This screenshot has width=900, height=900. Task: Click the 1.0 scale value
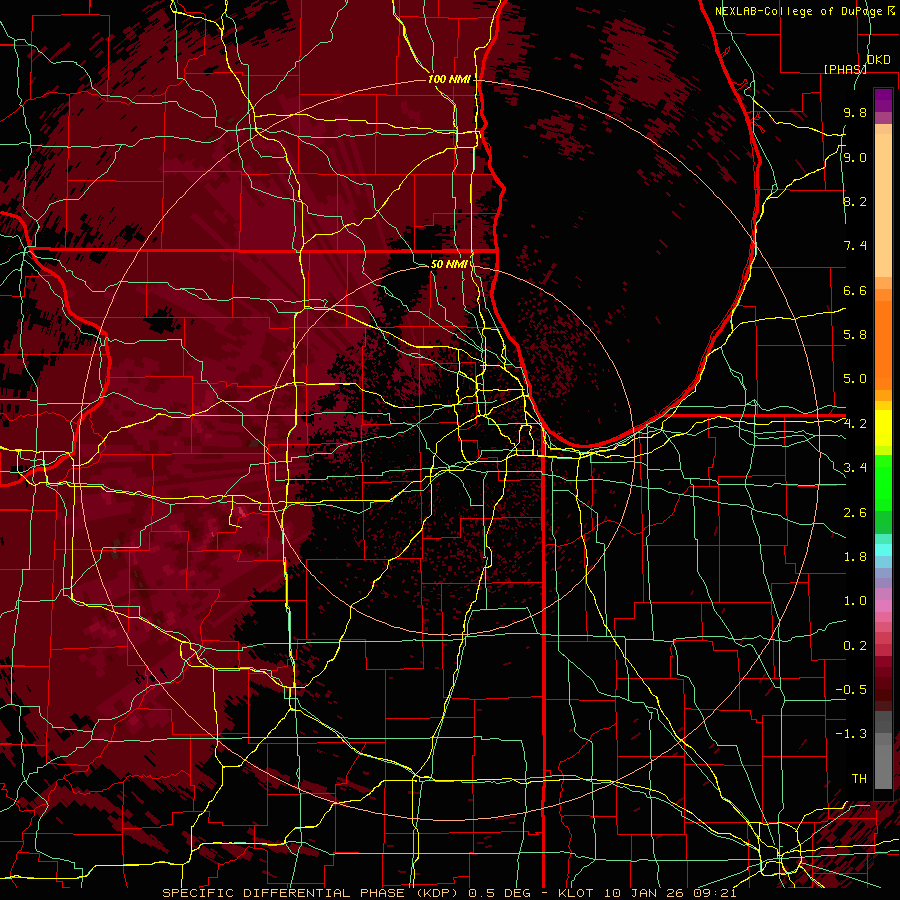coord(855,601)
